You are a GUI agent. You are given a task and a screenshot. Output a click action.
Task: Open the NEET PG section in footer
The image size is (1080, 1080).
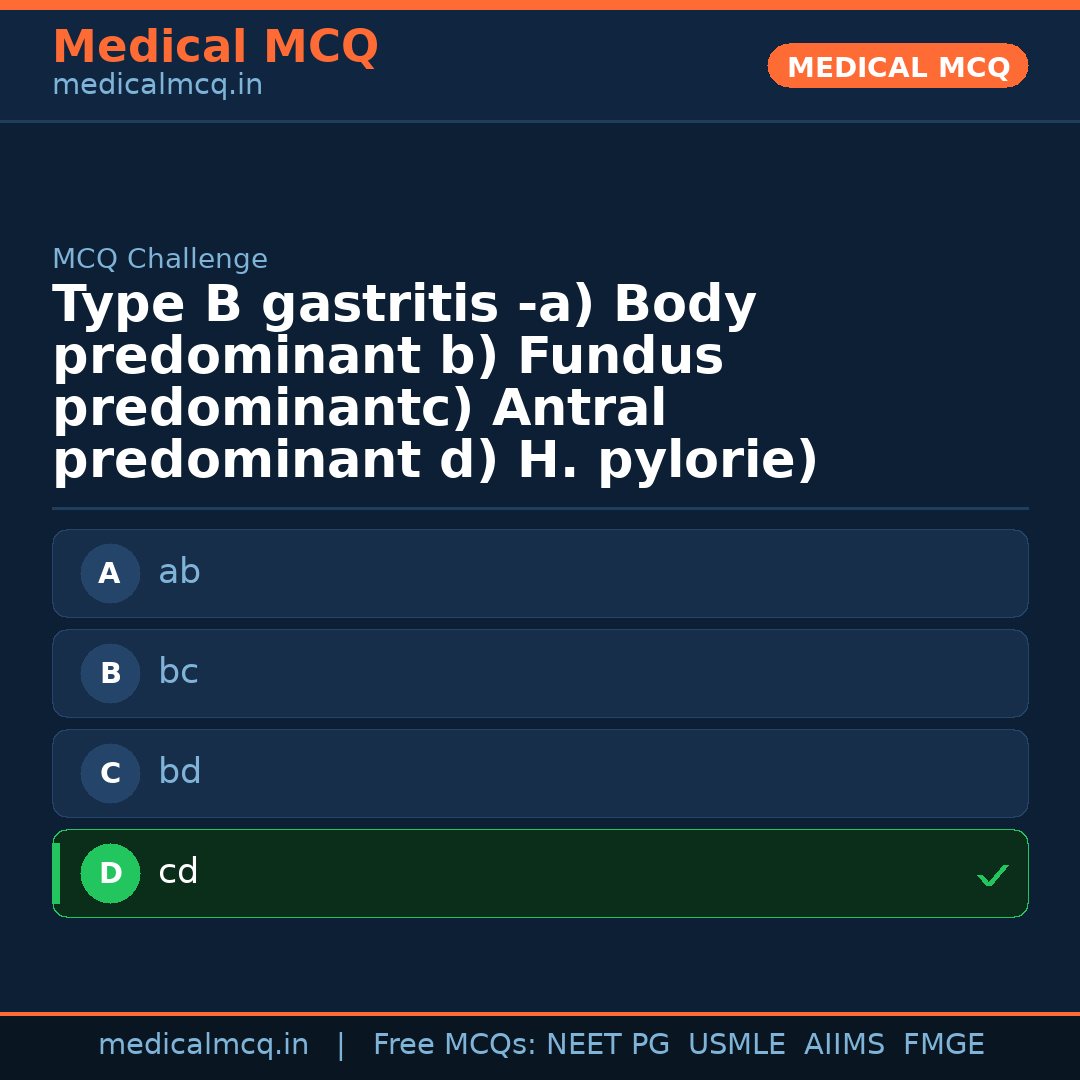click(x=607, y=1044)
